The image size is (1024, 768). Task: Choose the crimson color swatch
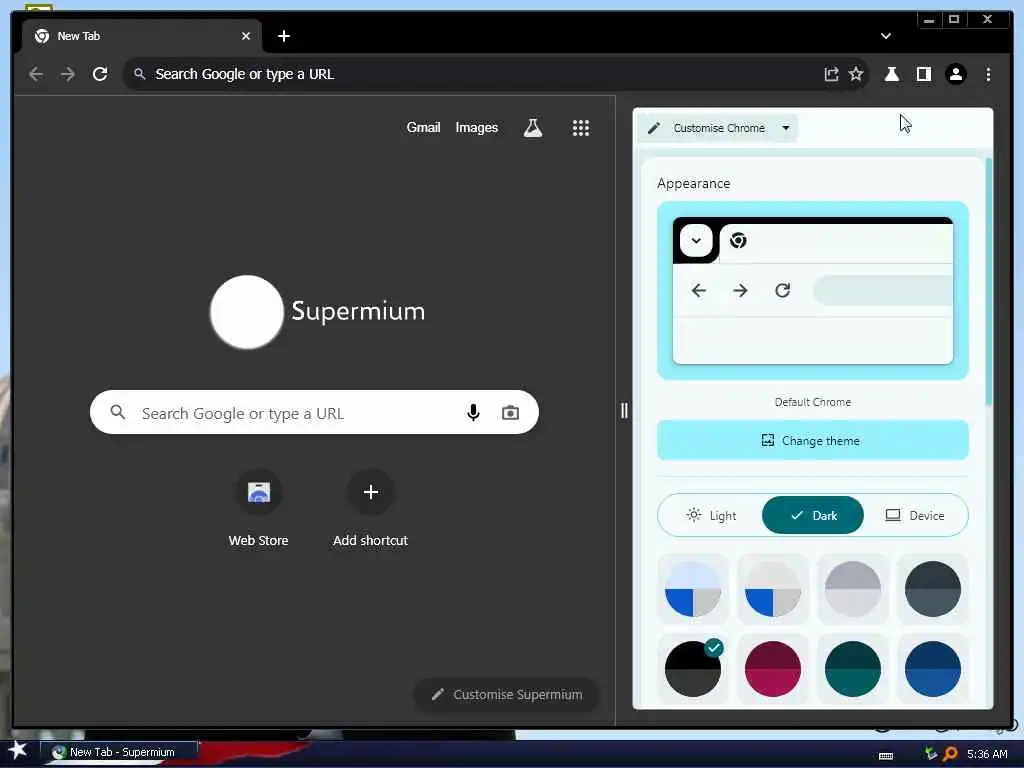[x=773, y=669]
